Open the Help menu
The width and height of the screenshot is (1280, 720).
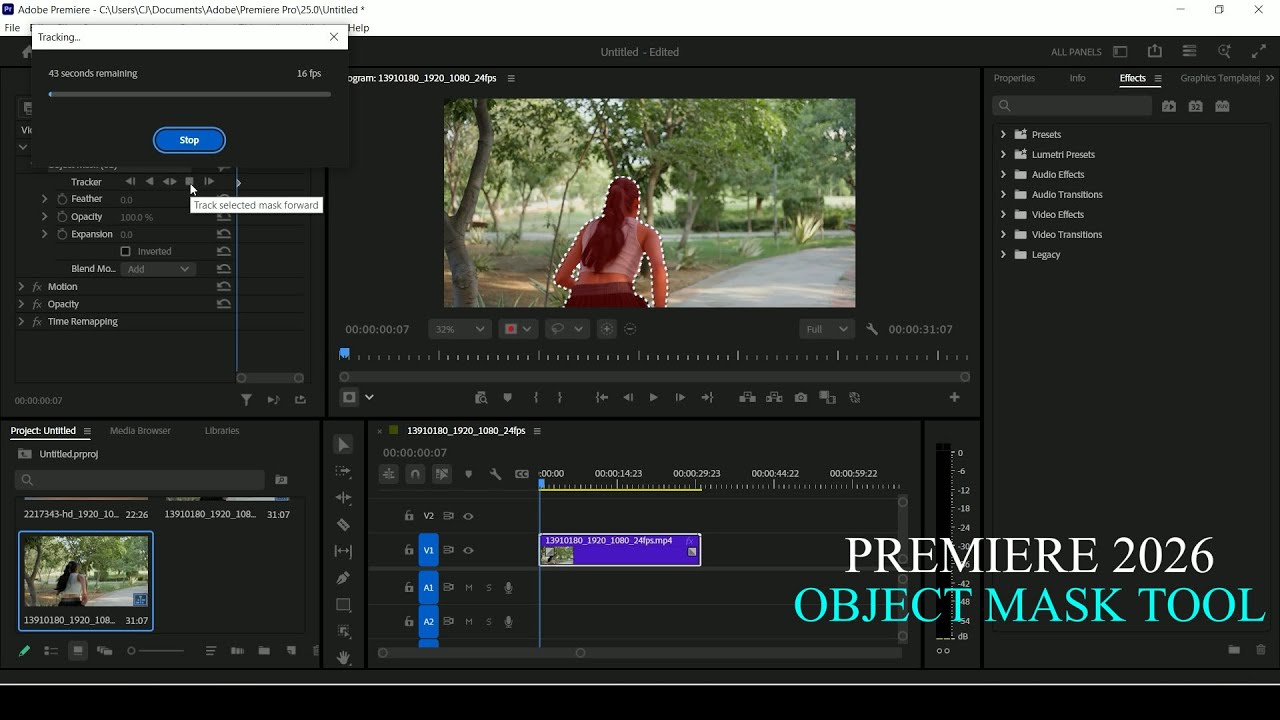point(359,28)
